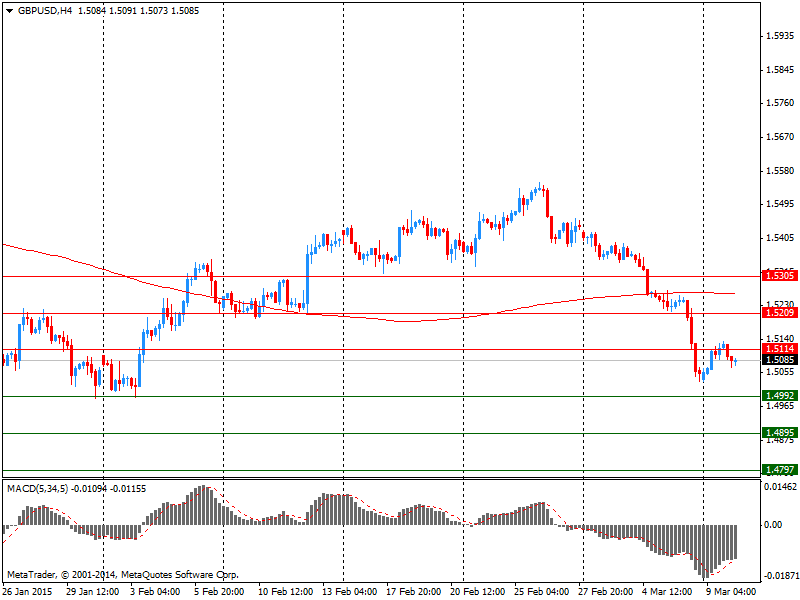Select the 1.5084 open value in chart header
The height and width of the screenshot is (600, 800).
[91, 11]
